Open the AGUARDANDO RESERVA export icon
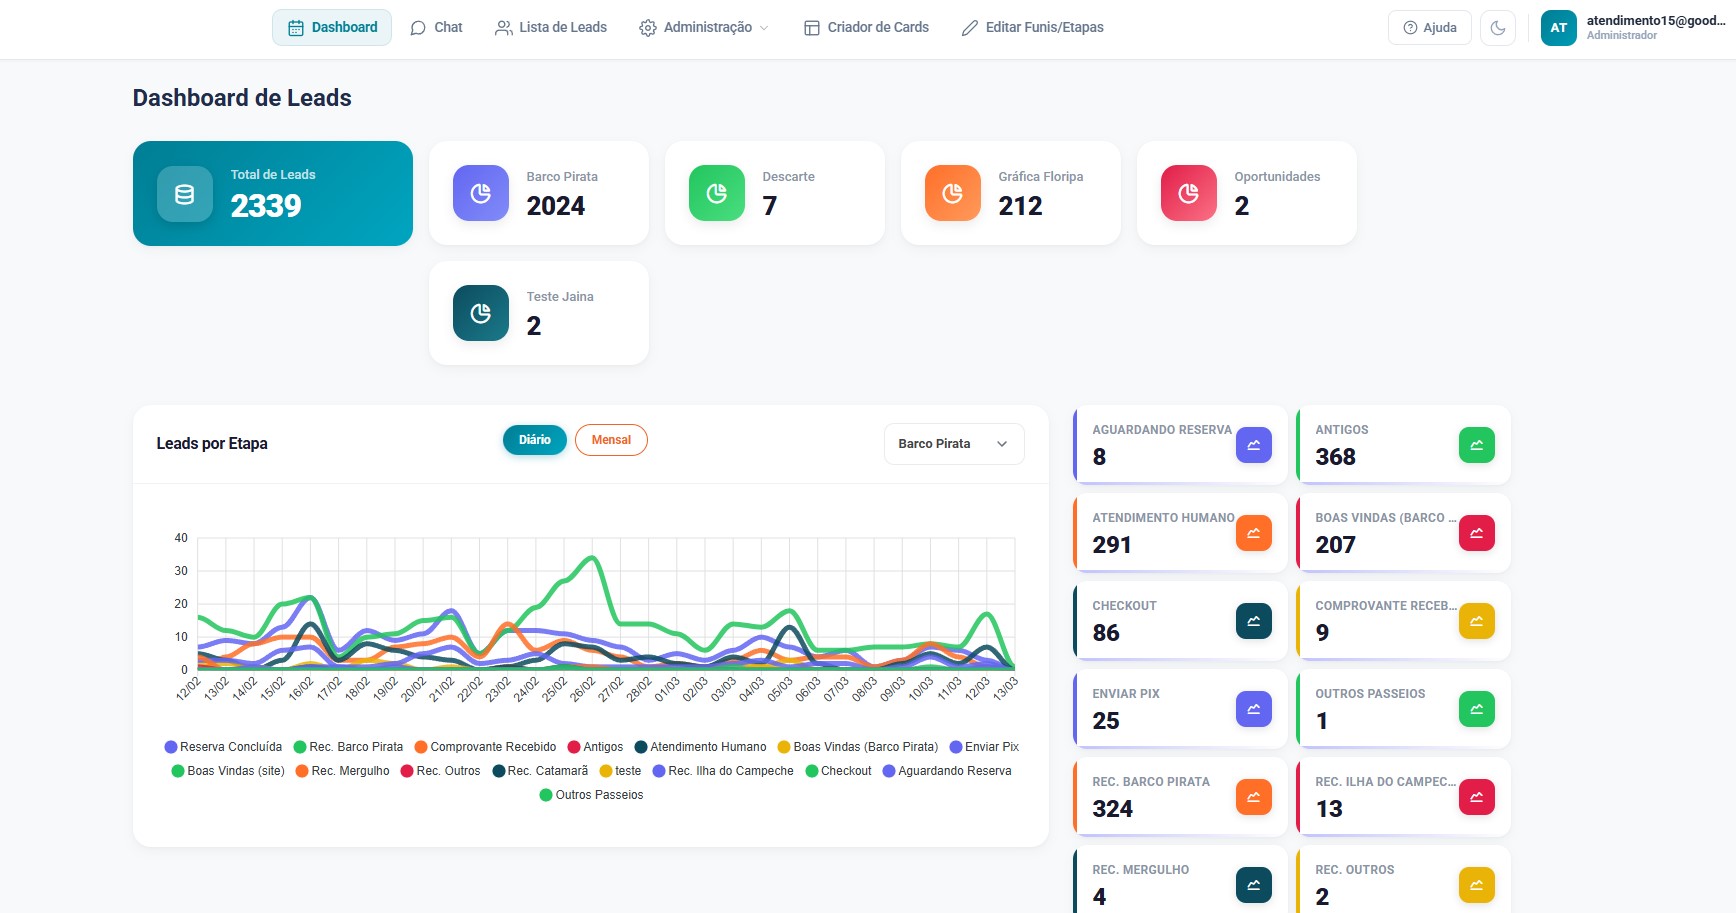Image resolution: width=1736 pixels, height=913 pixels. point(1253,444)
